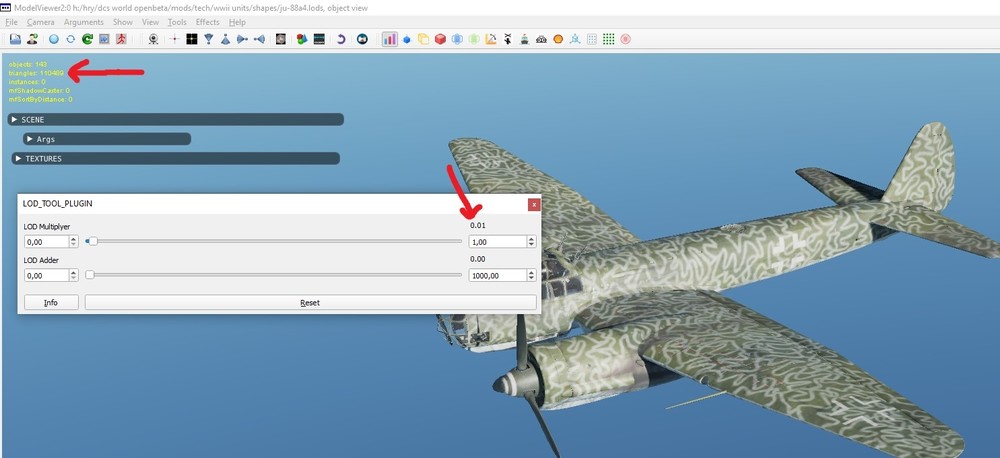Click the triangles: 110489 statistic text
Screen dimensions: 1000x458
[x=36, y=73]
